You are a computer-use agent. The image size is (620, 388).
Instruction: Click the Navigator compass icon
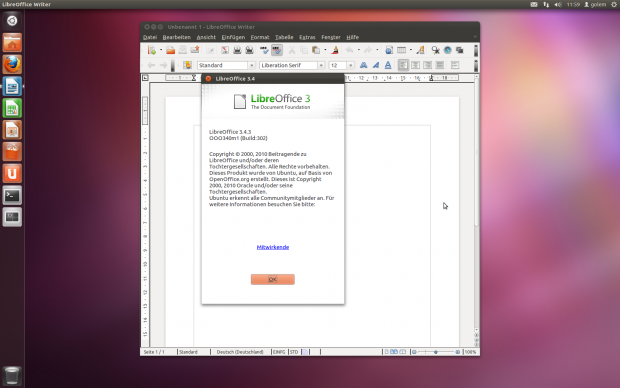pos(448,50)
